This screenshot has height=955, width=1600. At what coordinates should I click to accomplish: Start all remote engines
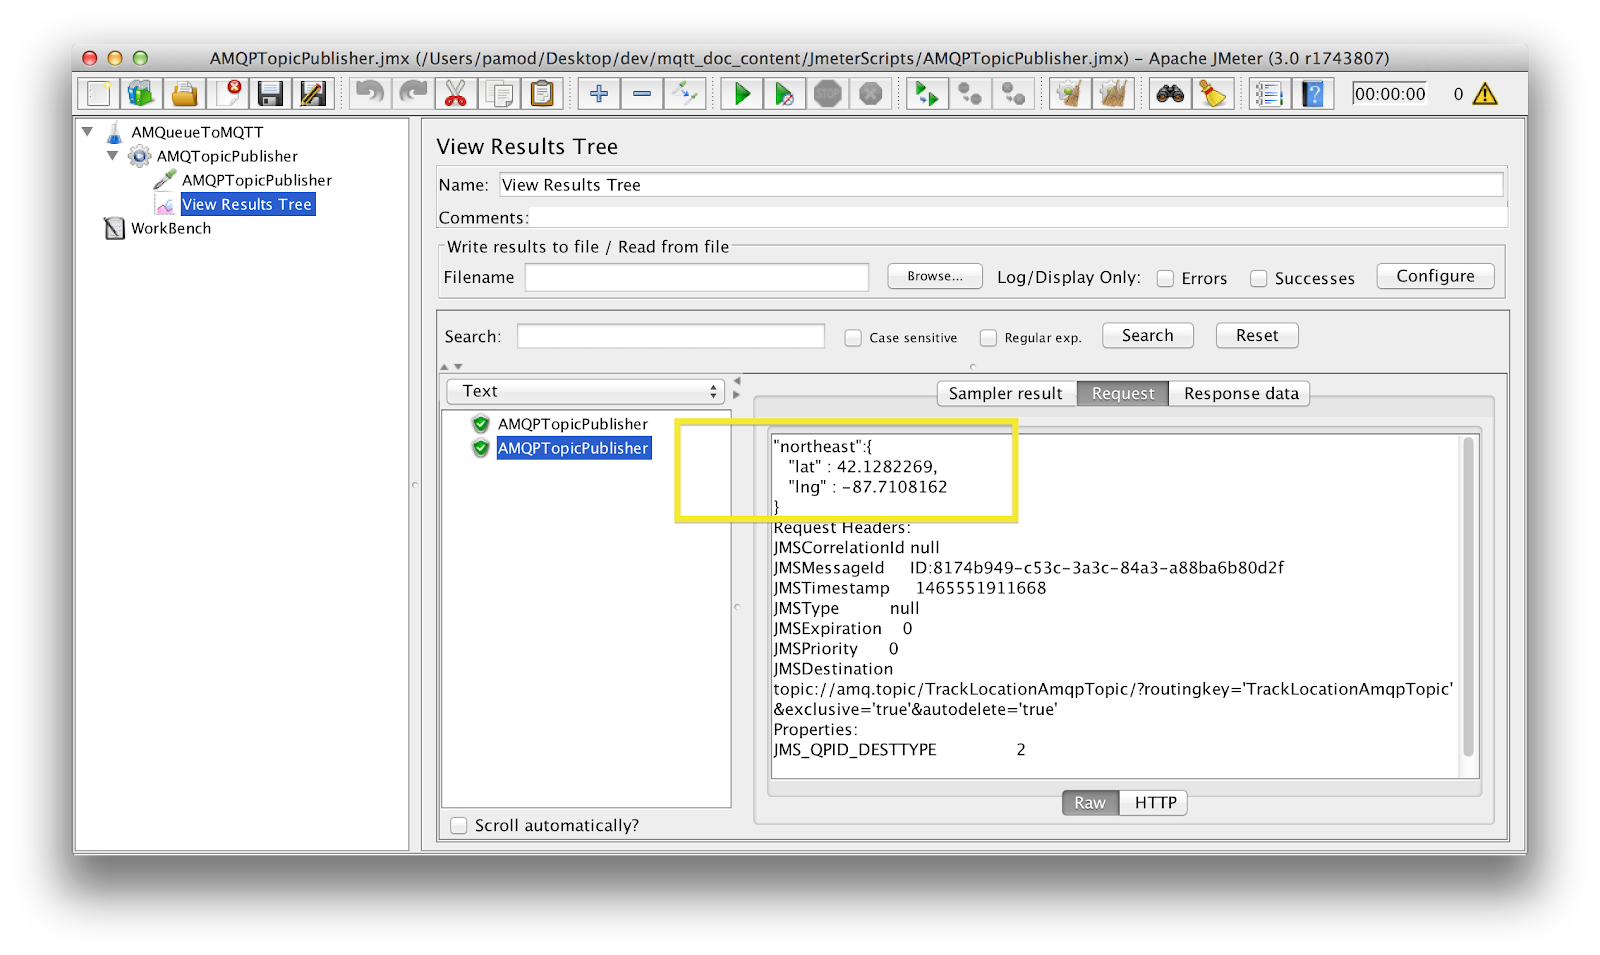[x=927, y=94]
